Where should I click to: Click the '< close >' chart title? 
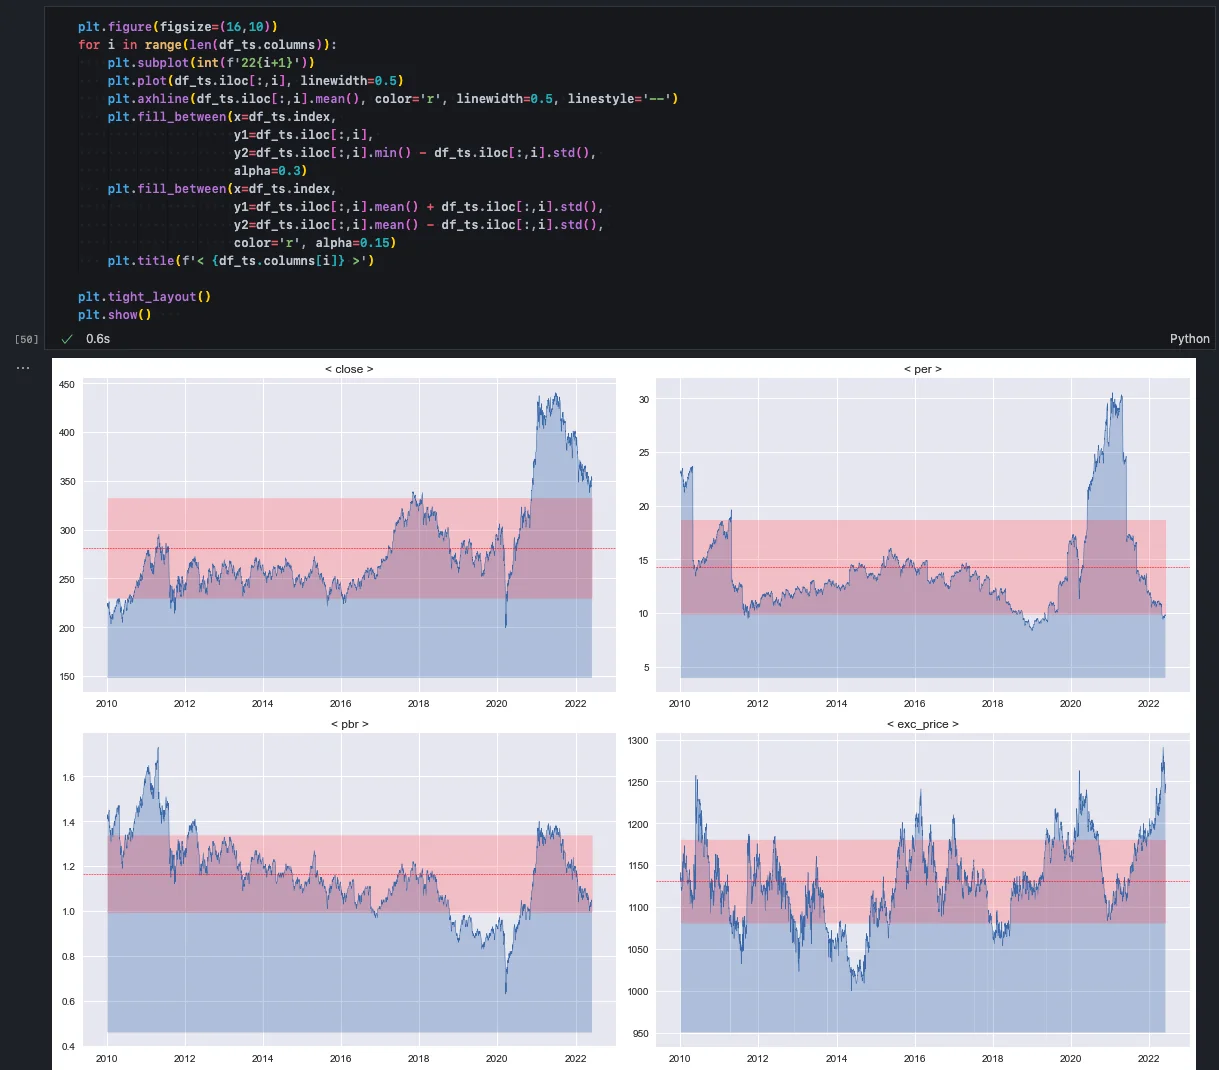point(349,369)
